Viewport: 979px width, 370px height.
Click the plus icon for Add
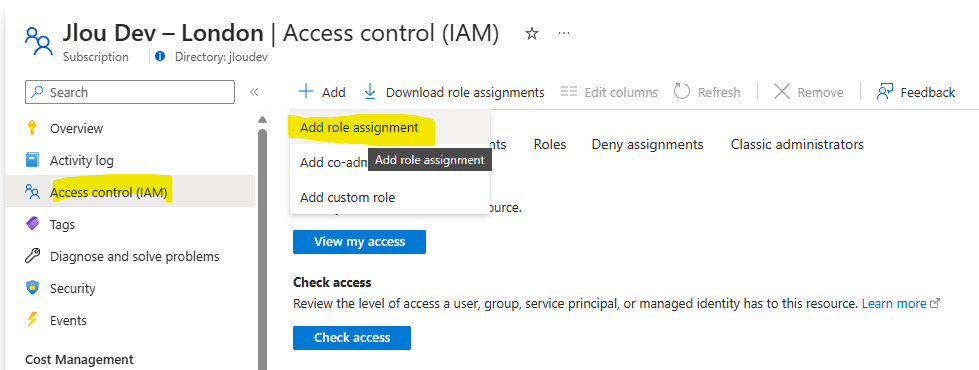click(305, 92)
